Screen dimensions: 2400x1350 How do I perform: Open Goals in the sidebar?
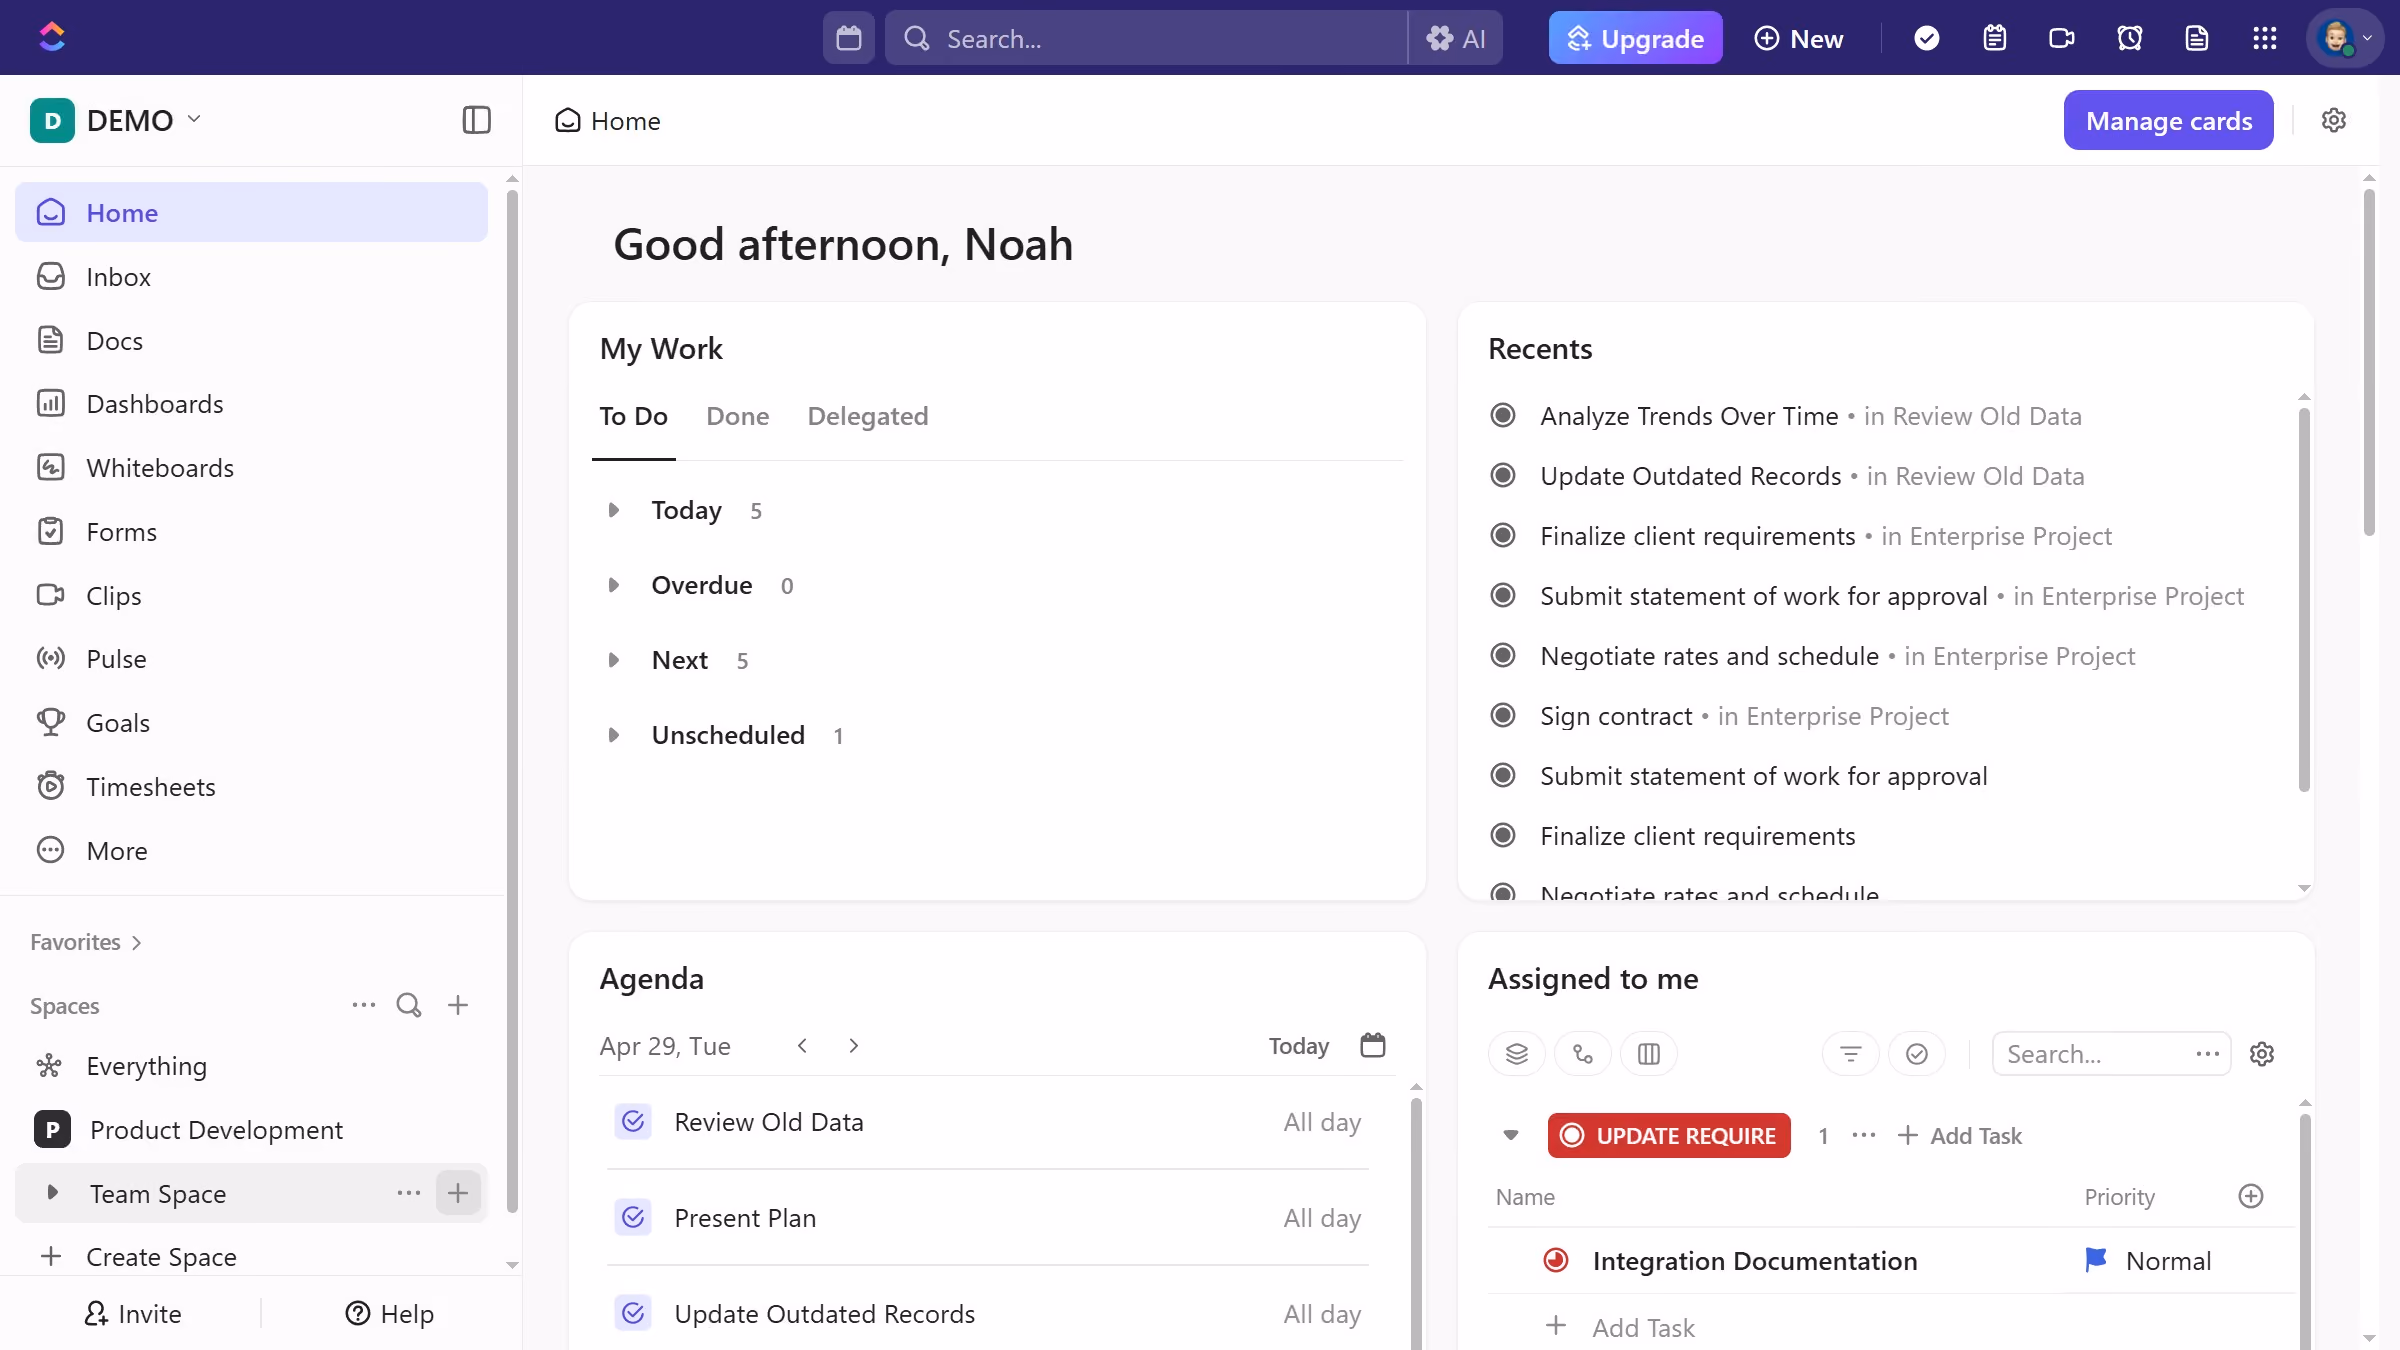click(251, 723)
